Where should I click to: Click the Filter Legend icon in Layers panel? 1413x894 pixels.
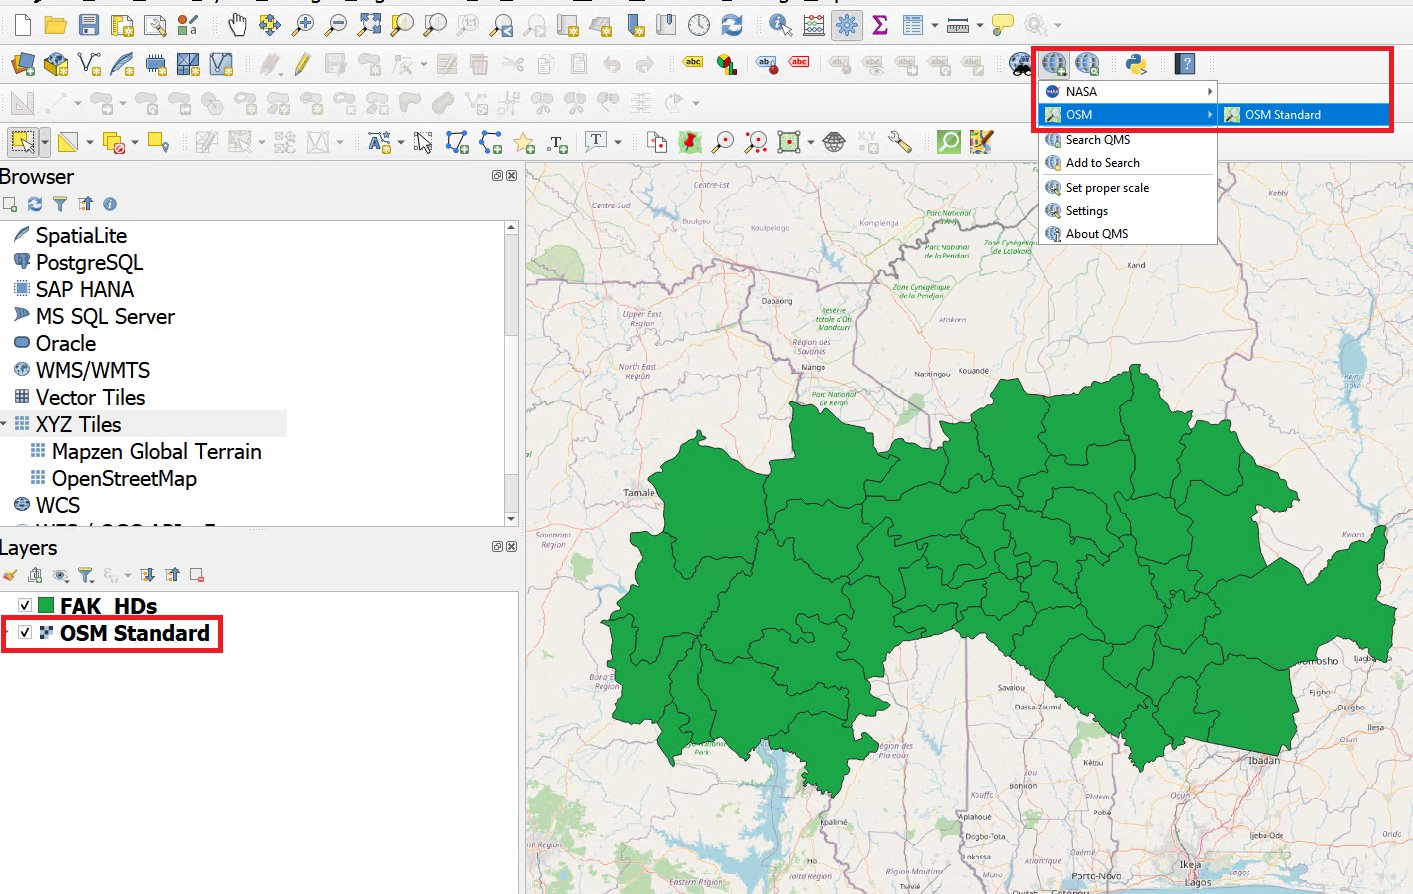[x=85, y=575]
